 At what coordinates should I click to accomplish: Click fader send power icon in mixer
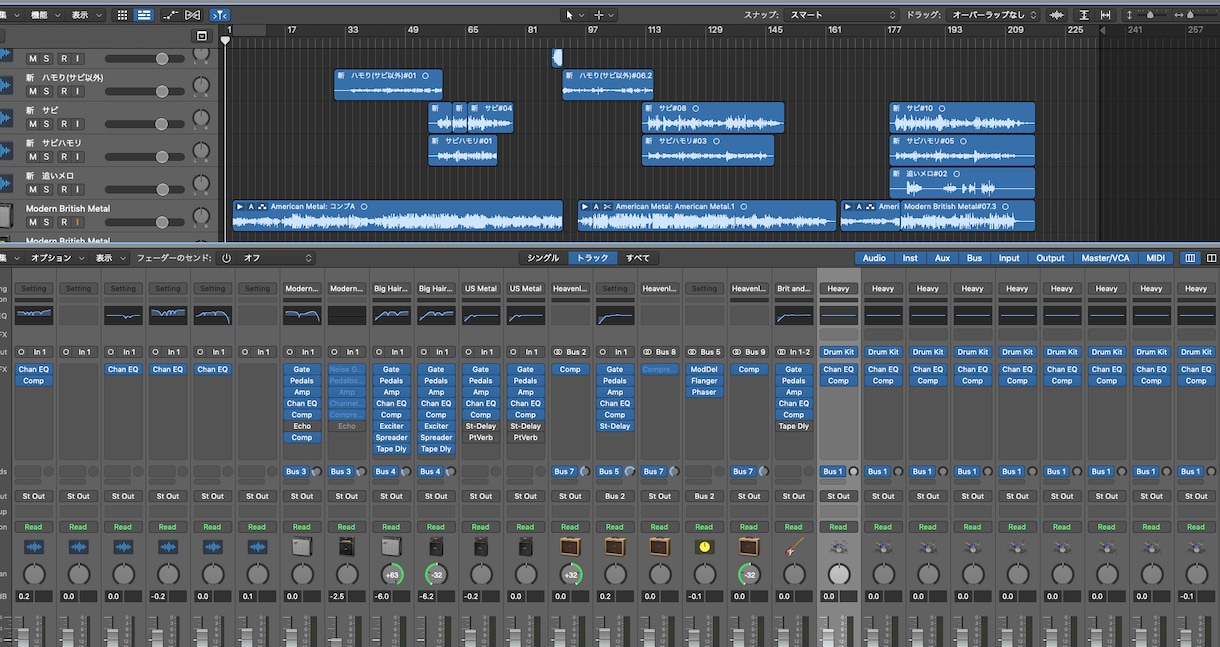click(226, 258)
